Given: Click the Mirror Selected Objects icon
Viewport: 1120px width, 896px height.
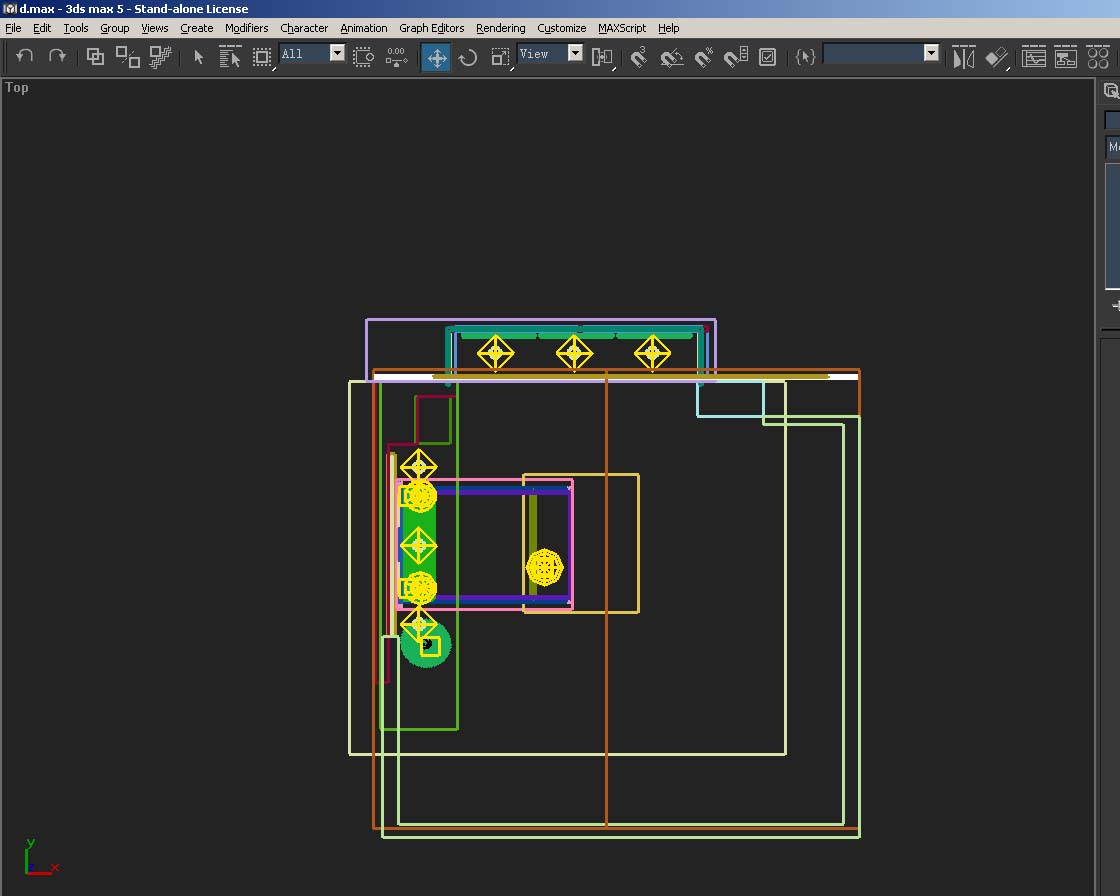Looking at the screenshot, I should [963, 57].
